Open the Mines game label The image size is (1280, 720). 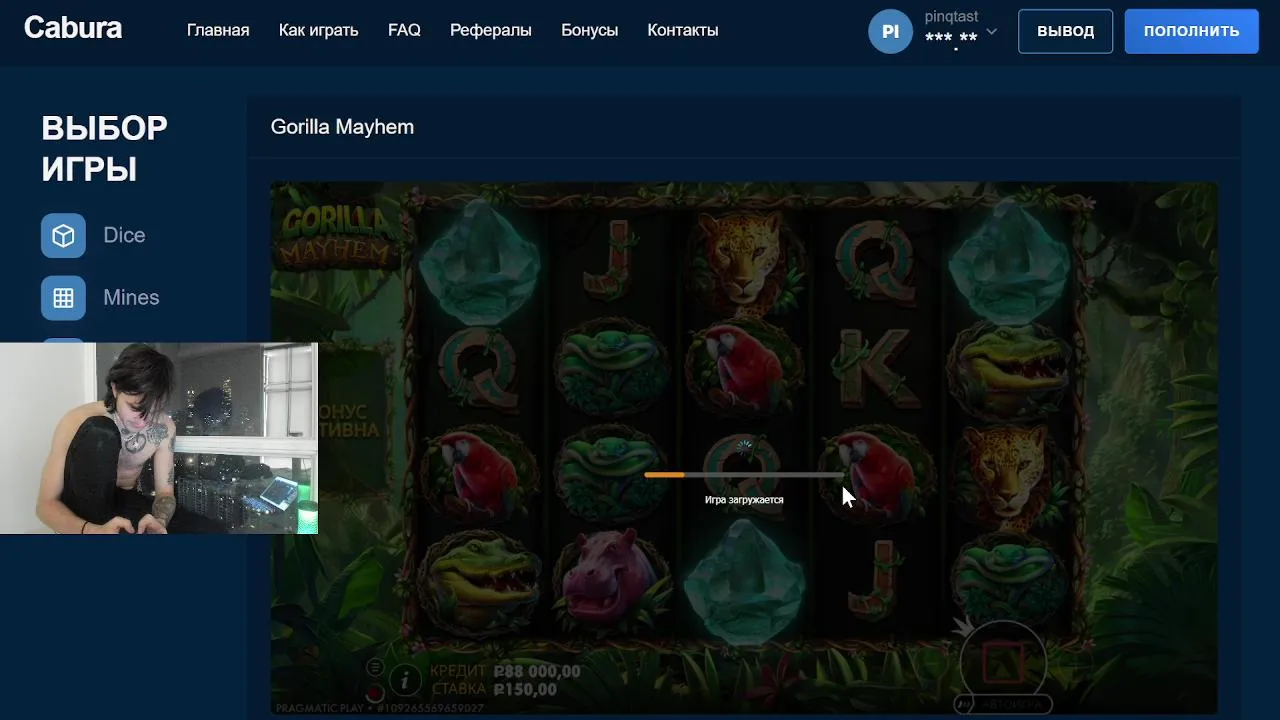131,297
